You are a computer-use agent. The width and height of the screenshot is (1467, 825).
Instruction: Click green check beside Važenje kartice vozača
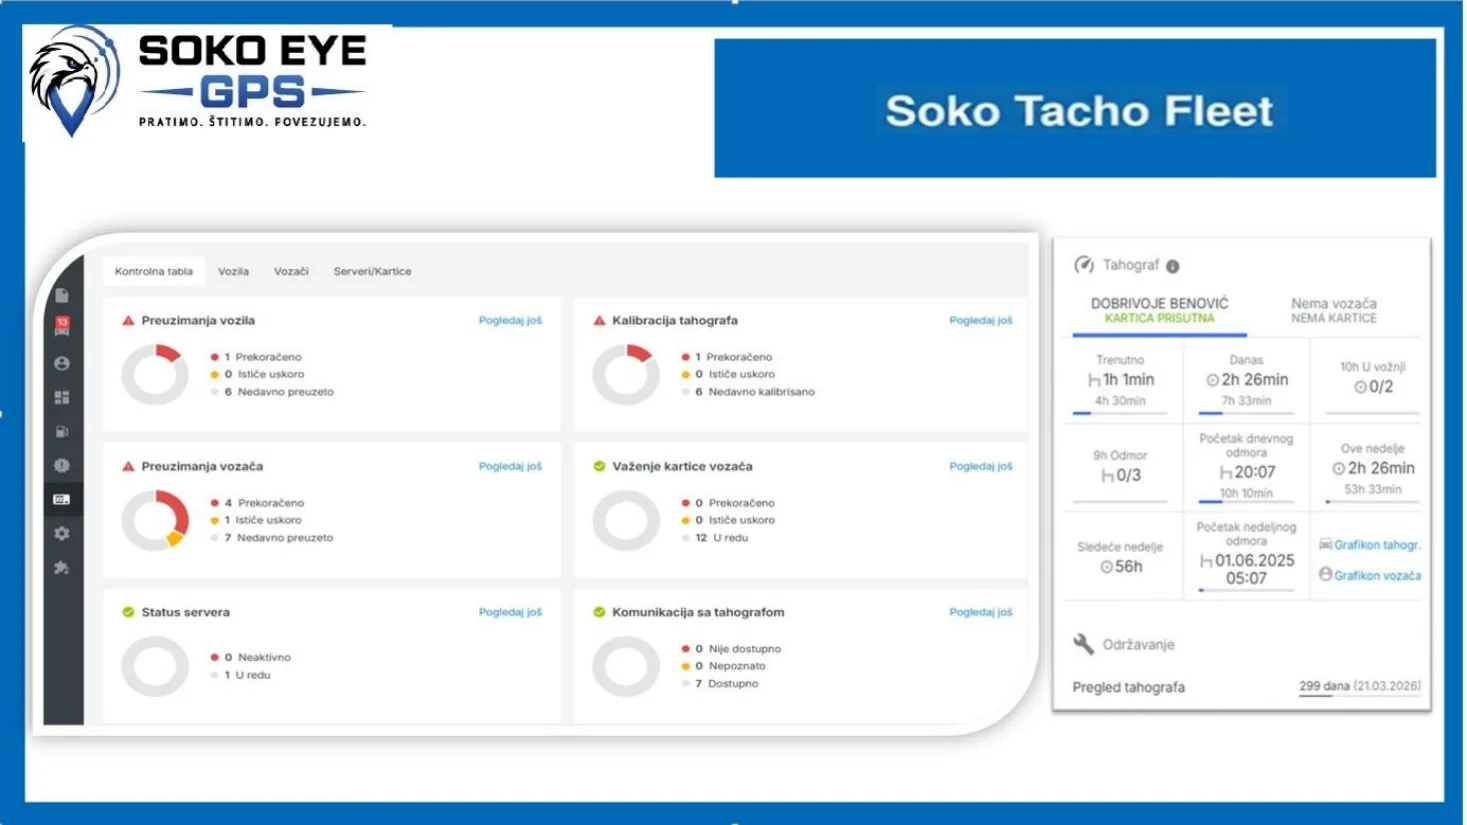tap(599, 467)
